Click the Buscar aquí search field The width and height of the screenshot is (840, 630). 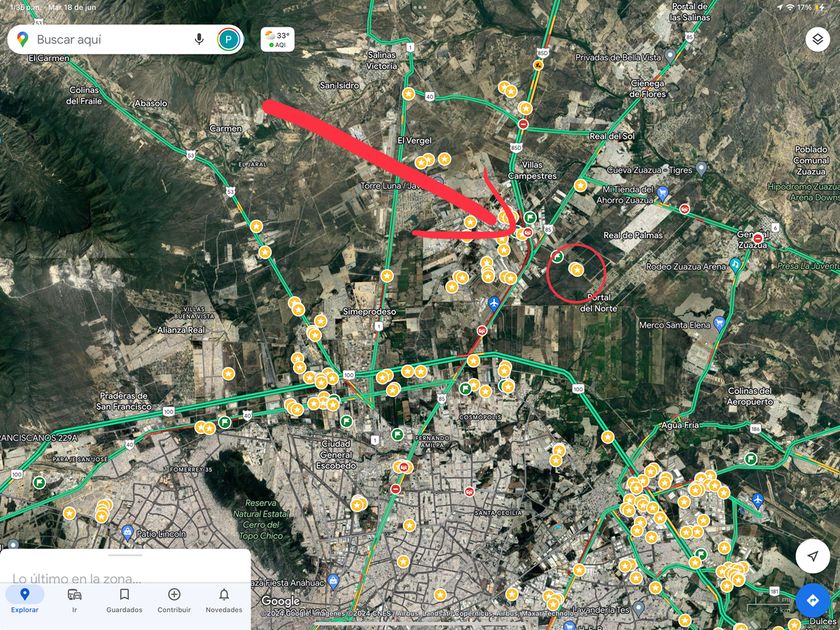click(x=125, y=39)
